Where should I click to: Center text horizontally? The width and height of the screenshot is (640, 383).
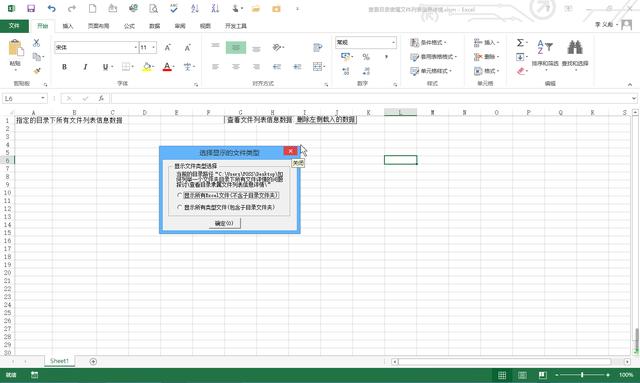tap(236, 67)
